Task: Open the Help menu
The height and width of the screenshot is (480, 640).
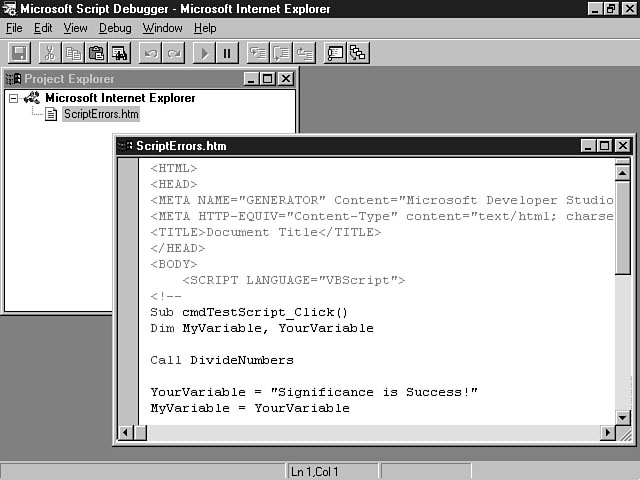Action: 205,28
